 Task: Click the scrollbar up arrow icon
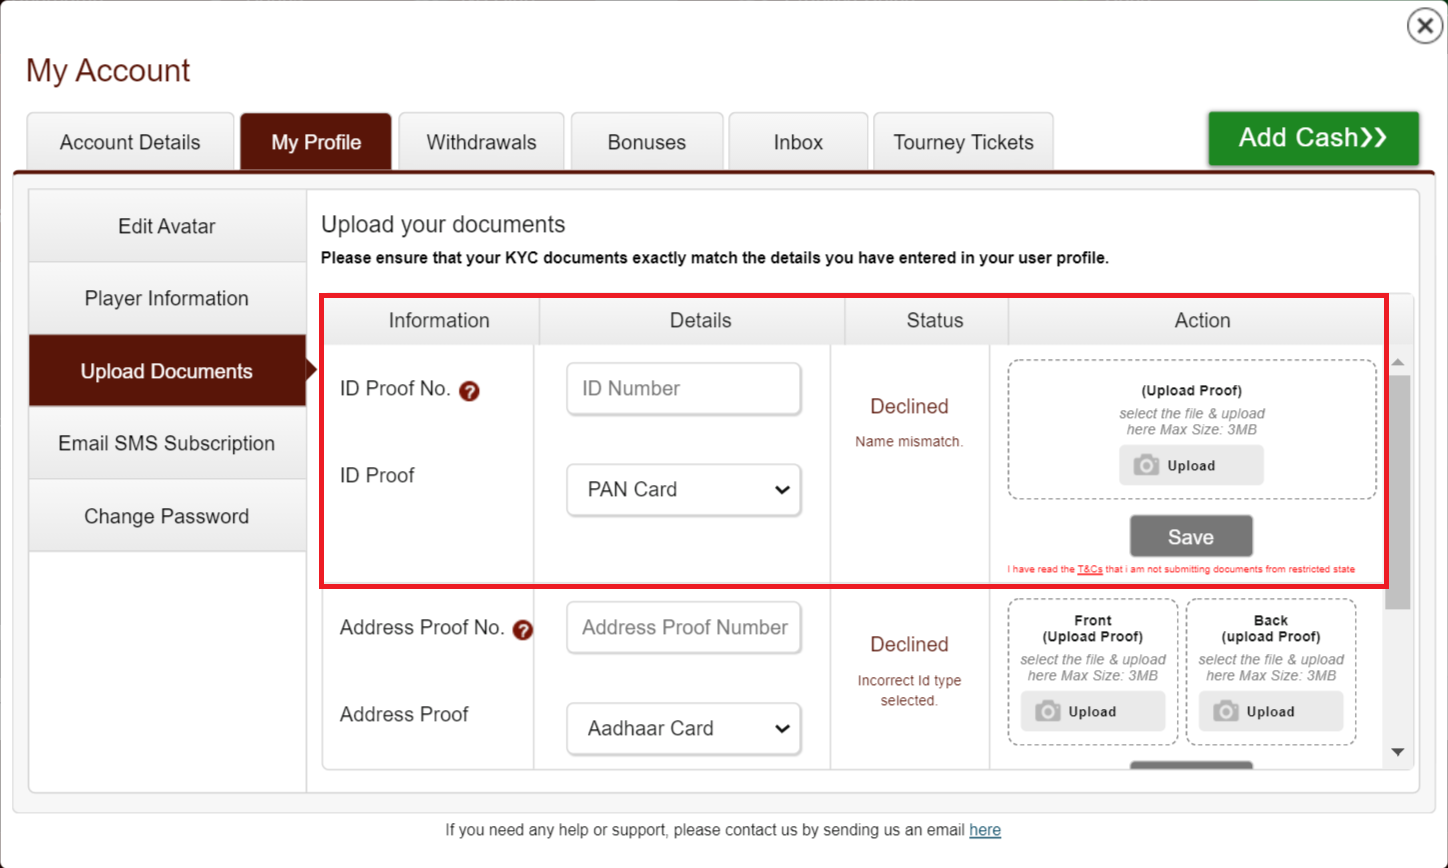[1399, 360]
